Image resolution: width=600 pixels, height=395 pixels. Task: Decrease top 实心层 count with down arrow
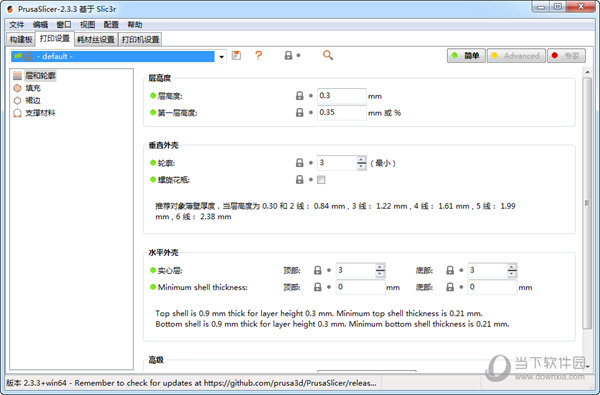[380, 274]
